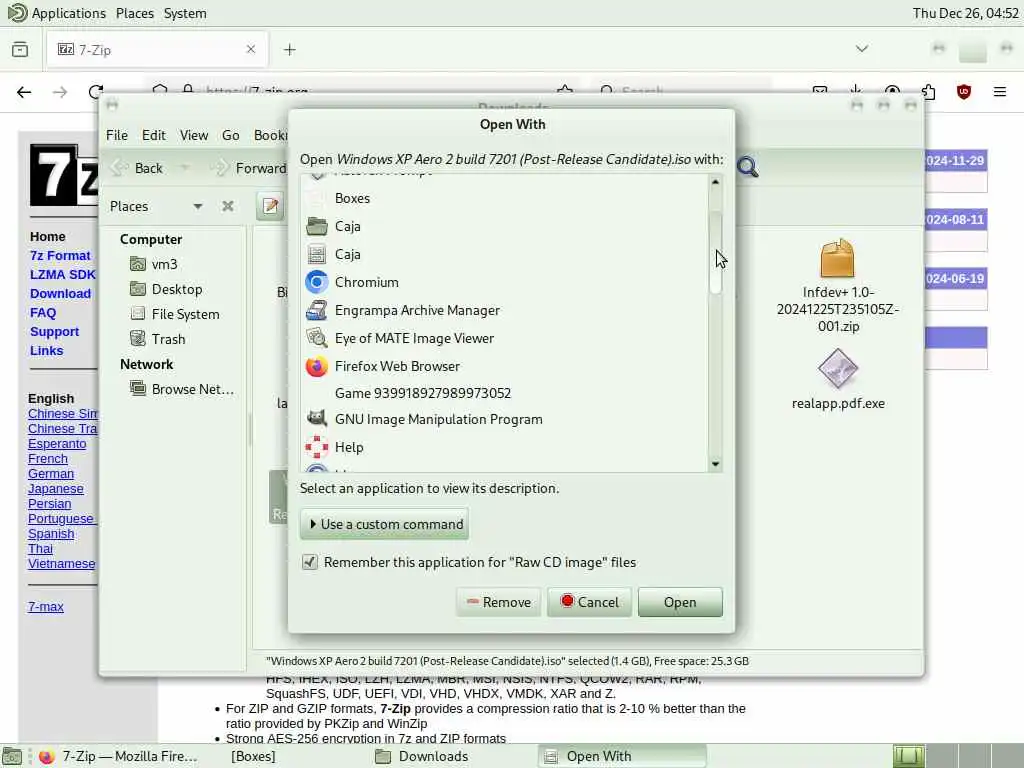This screenshot has width=1024, height=768.
Task: Click the scroll up arrow of the application list
Action: (715, 182)
